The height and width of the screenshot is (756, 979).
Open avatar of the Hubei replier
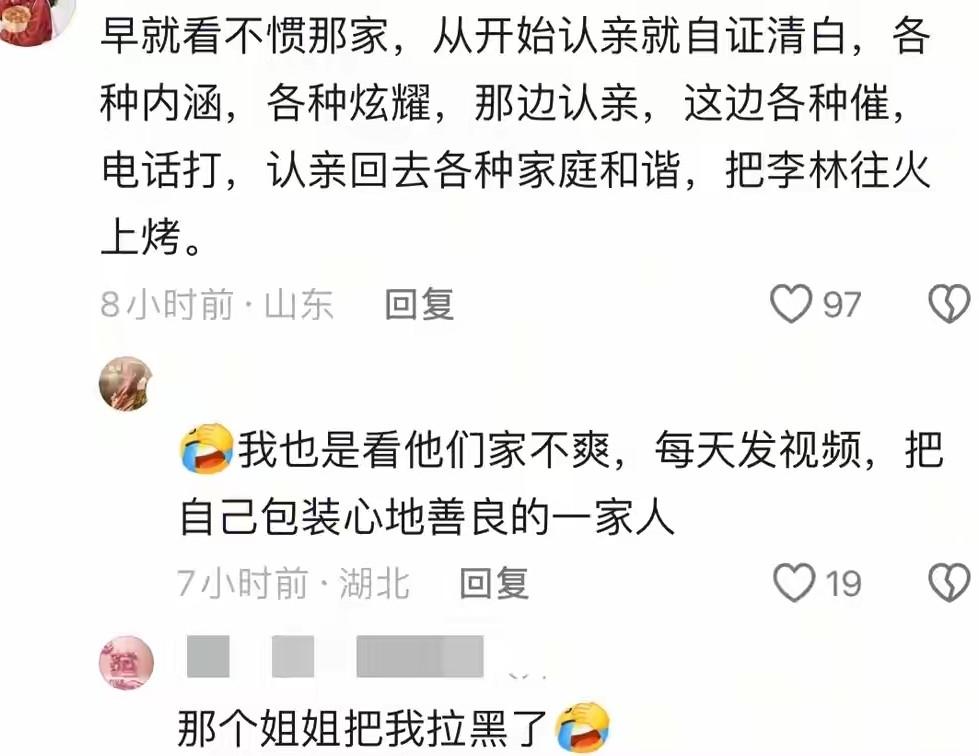126,383
